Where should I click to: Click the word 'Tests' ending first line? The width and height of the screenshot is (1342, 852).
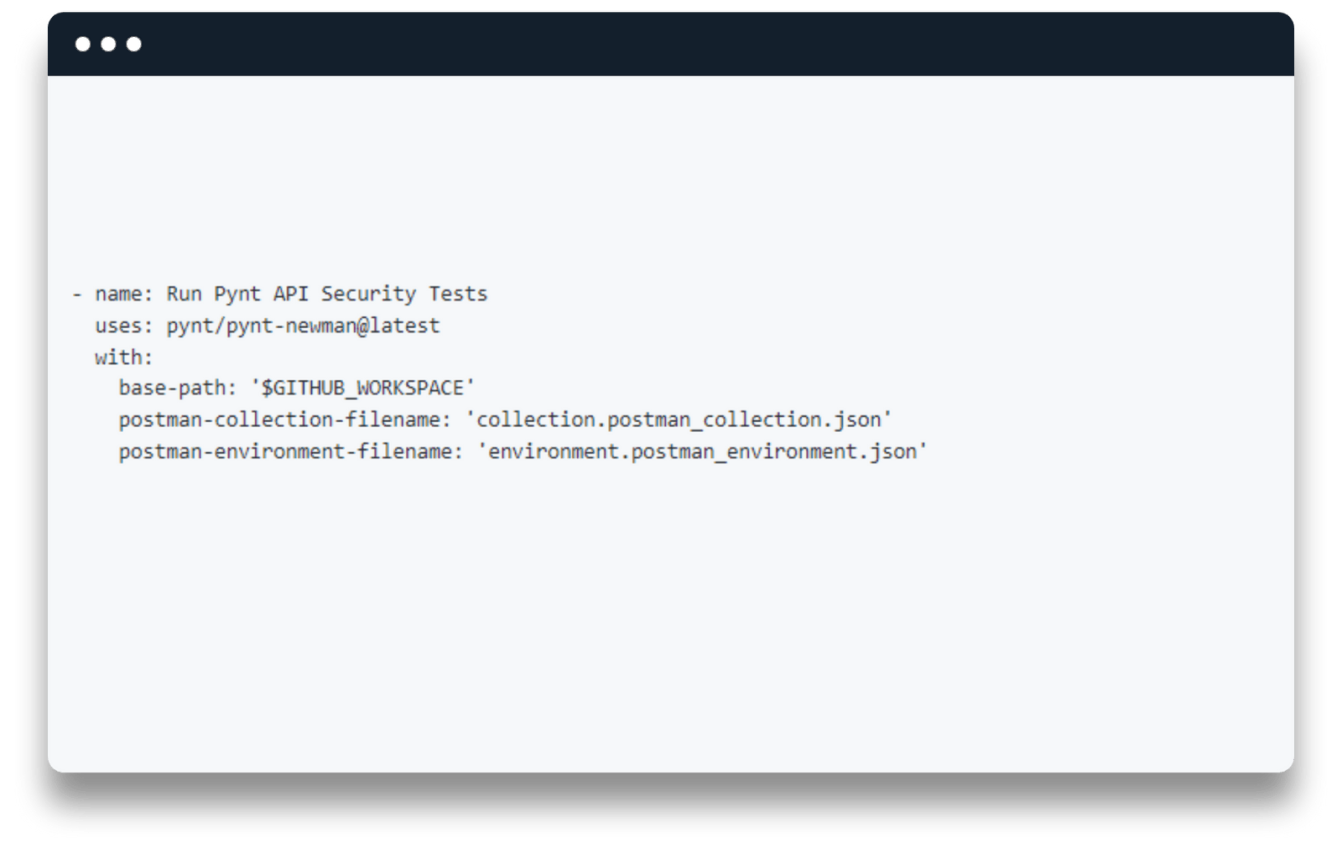point(458,294)
